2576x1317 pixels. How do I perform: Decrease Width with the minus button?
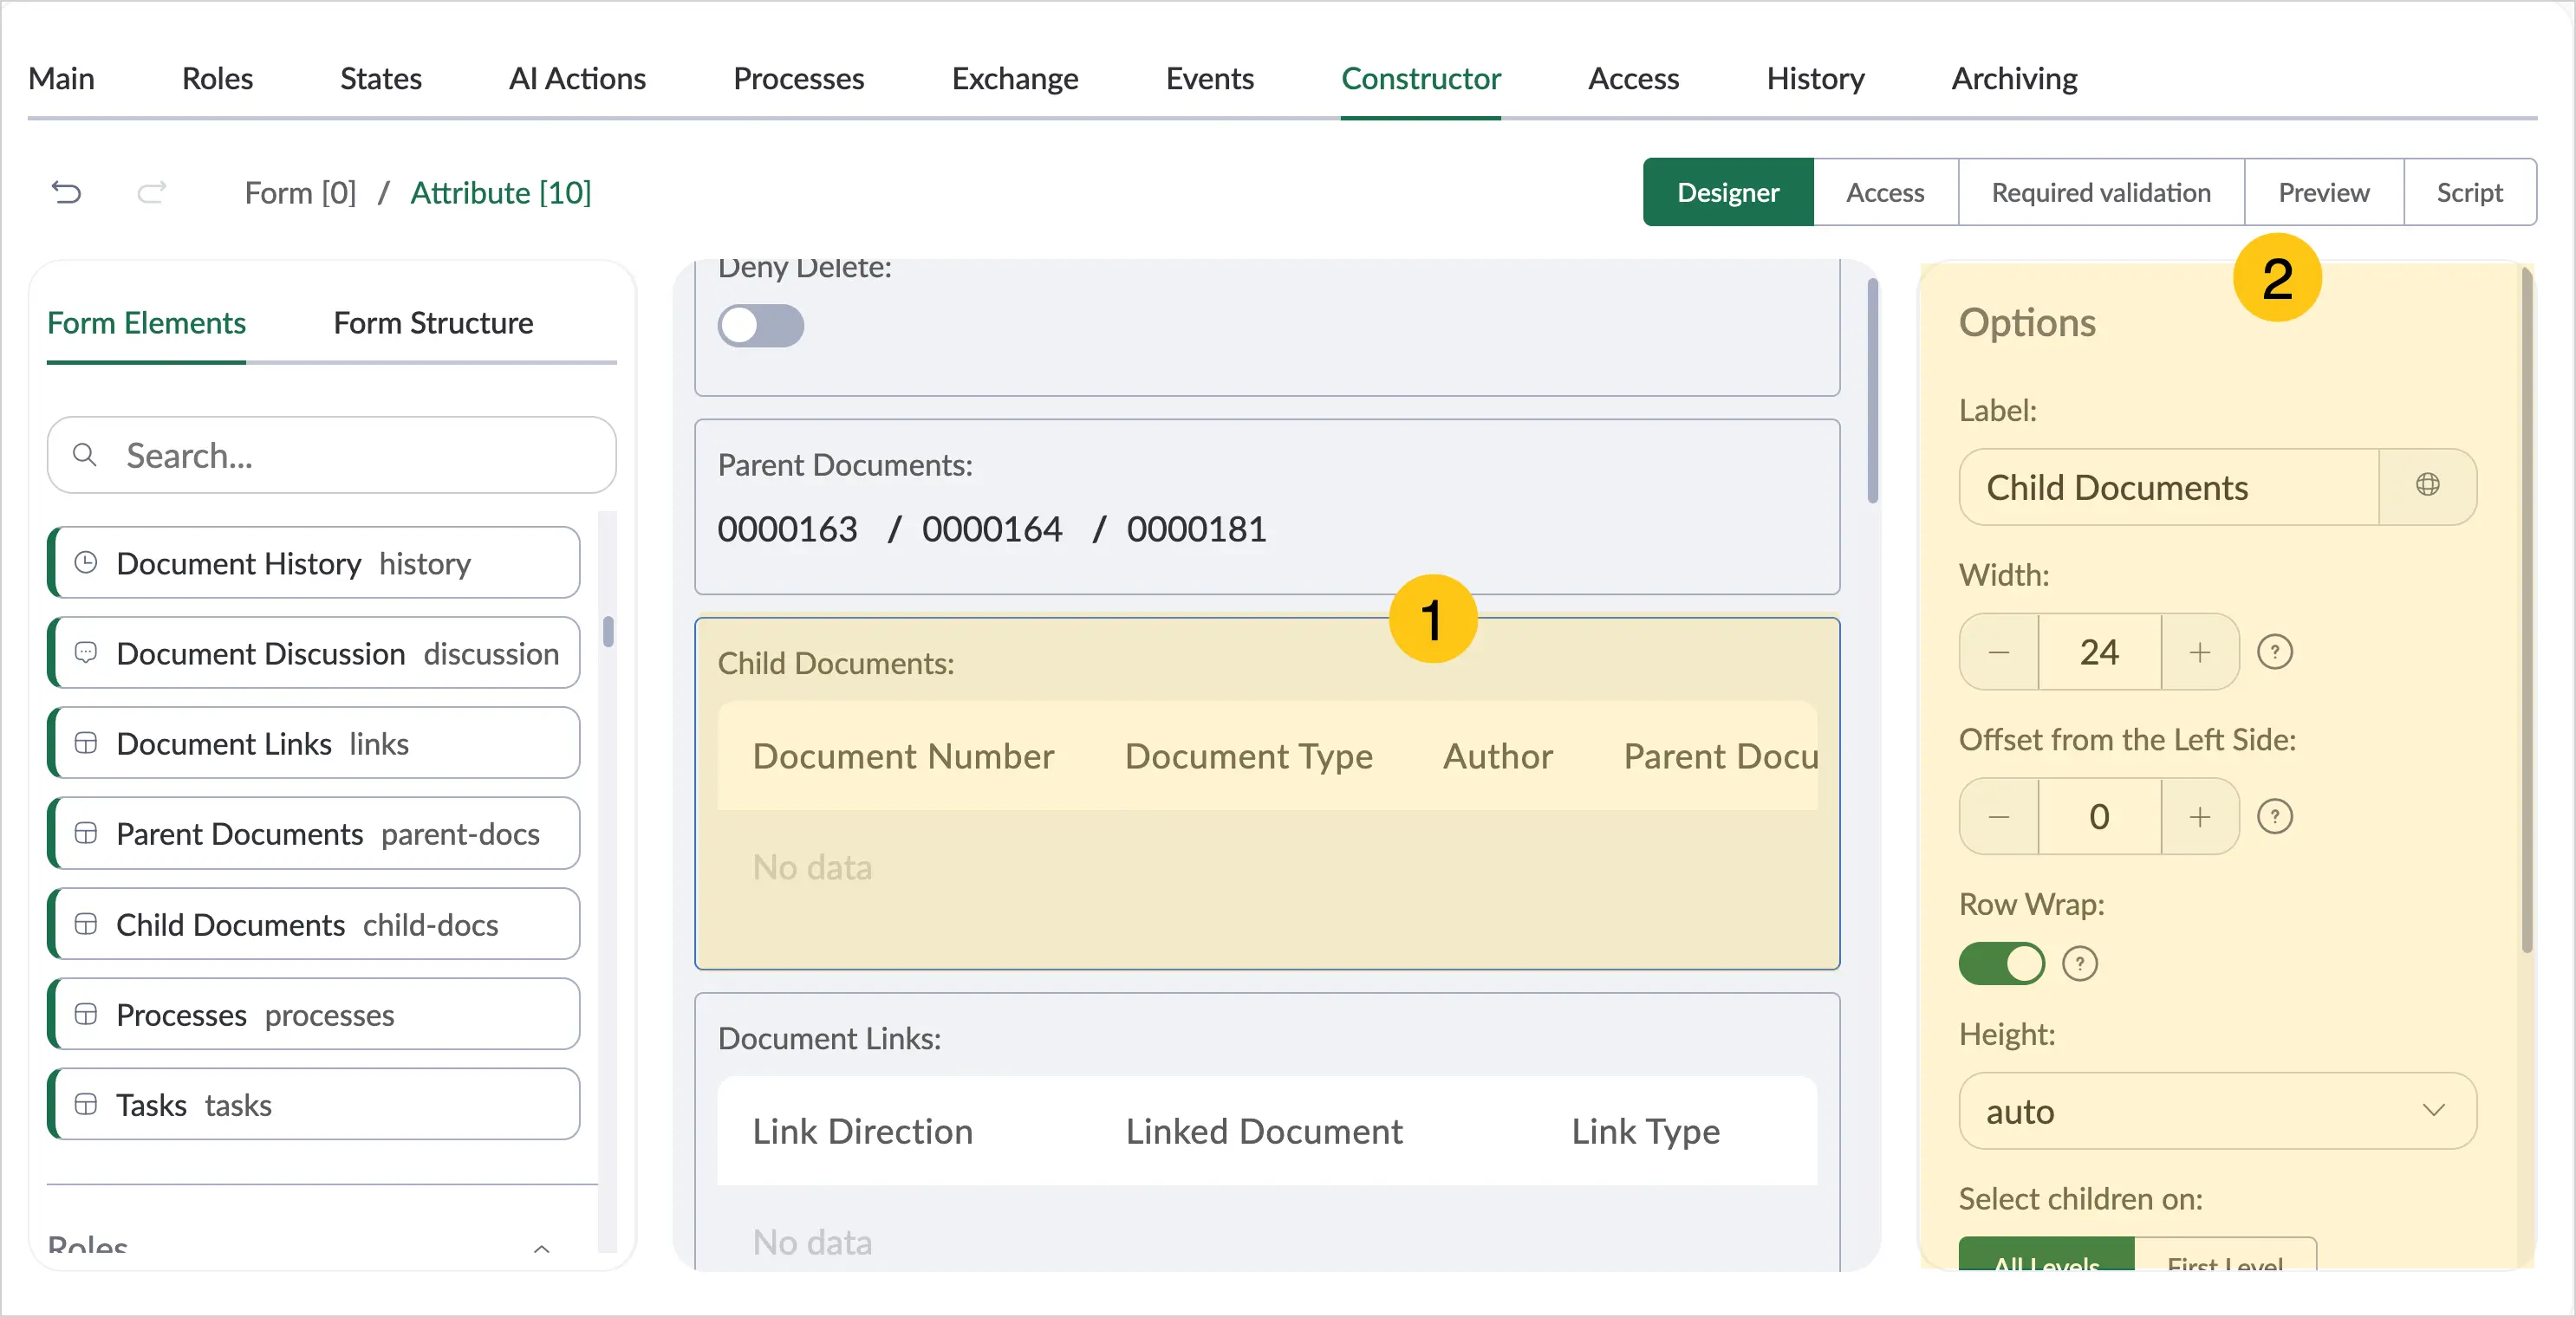[x=1999, y=652]
